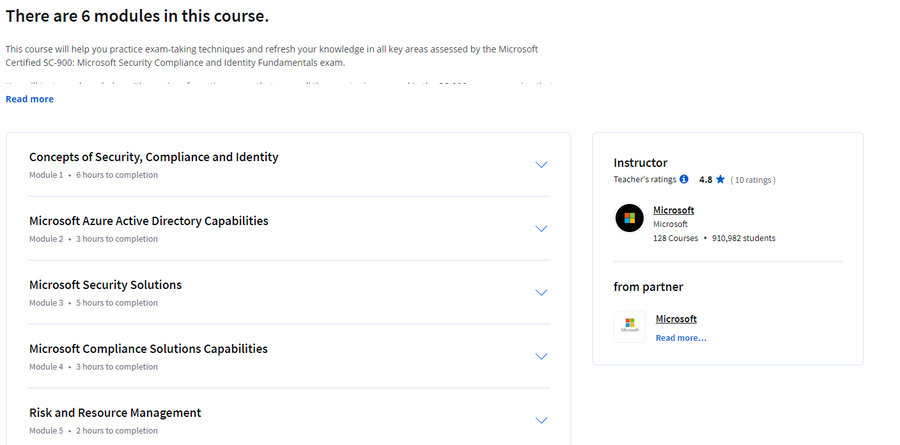Click the (10 ratings) count text
This screenshot has width=900, height=445.
[x=753, y=180]
